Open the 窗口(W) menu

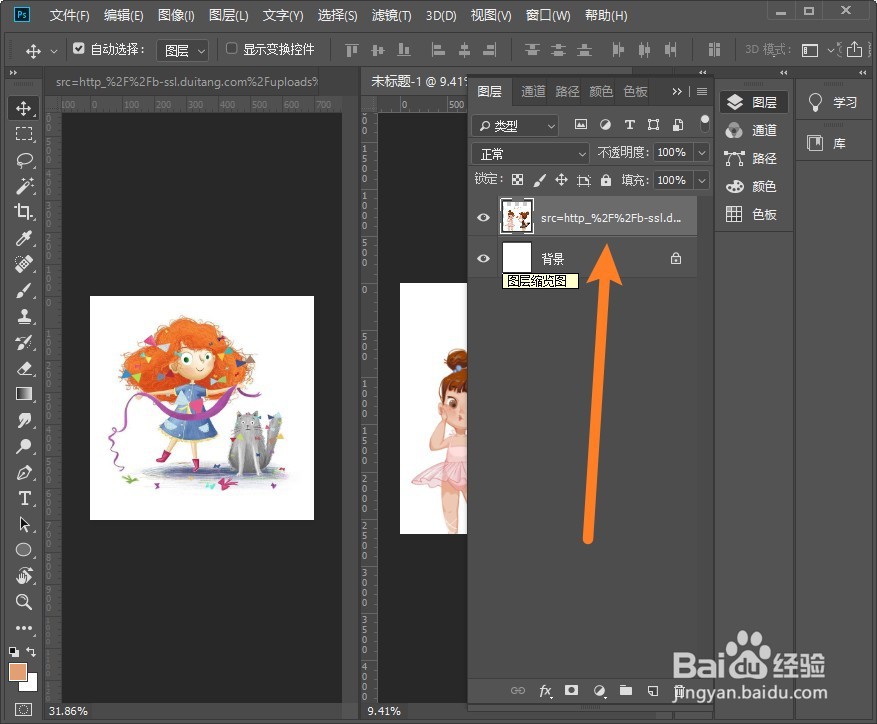tap(548, 16)
